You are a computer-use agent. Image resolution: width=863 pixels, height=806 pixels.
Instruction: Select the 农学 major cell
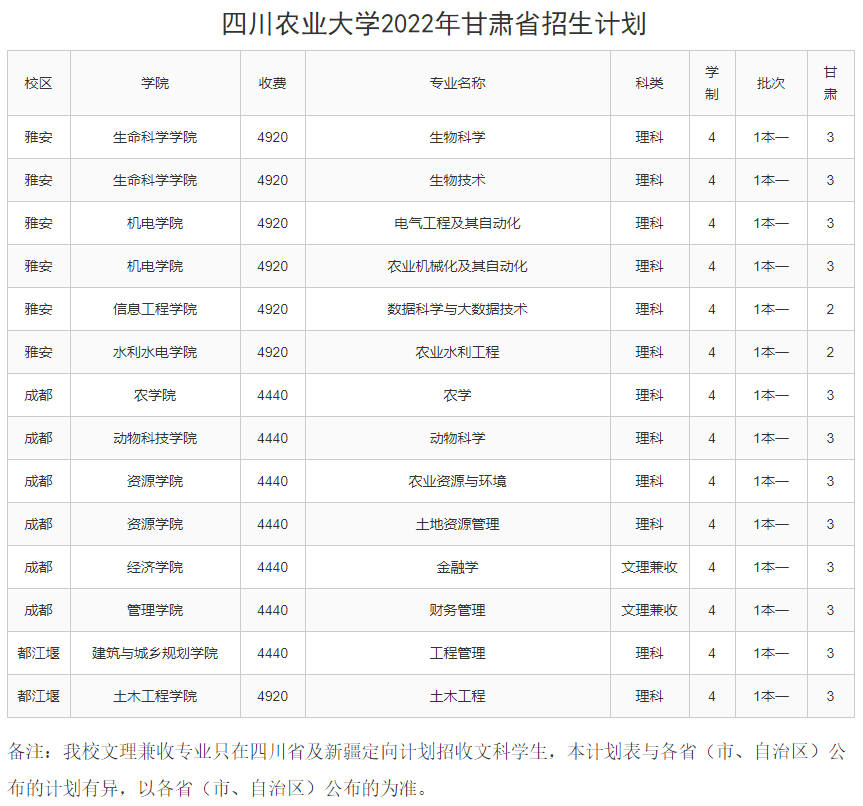pyautogui.click(x=457, y=395)
